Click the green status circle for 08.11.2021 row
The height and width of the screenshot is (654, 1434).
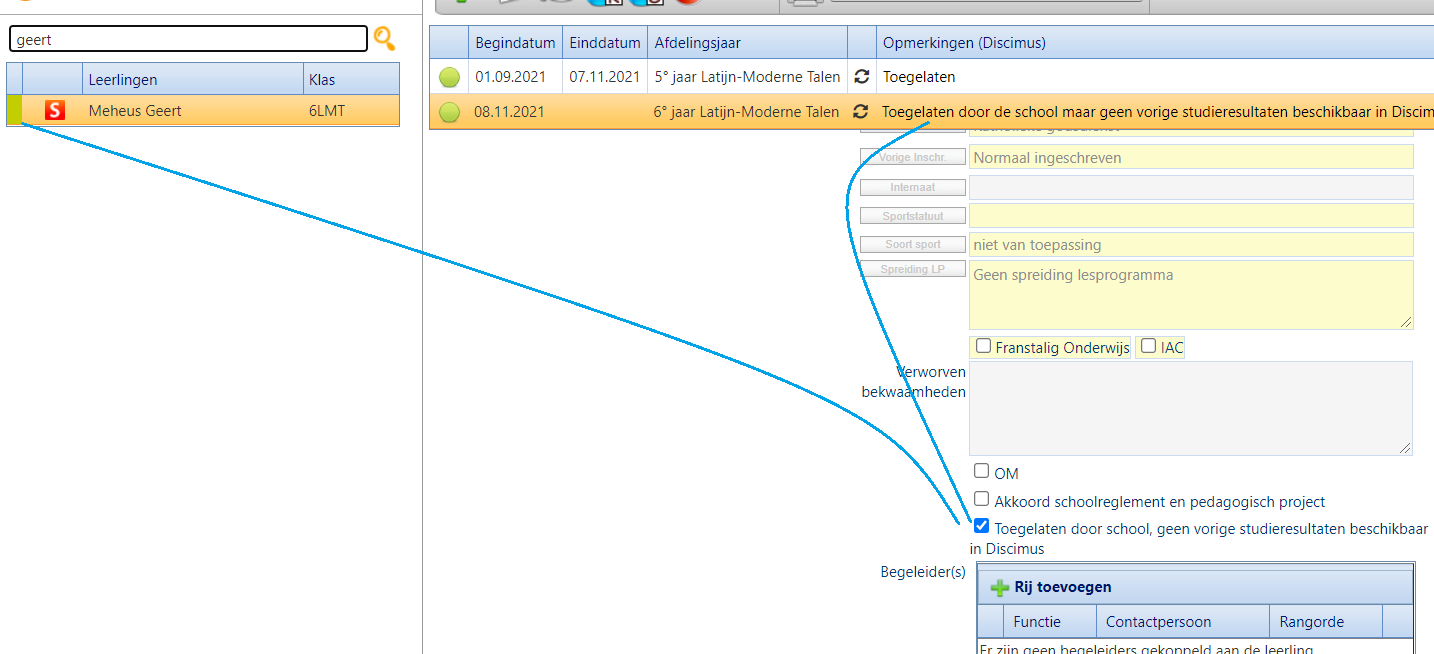point(449,113)
